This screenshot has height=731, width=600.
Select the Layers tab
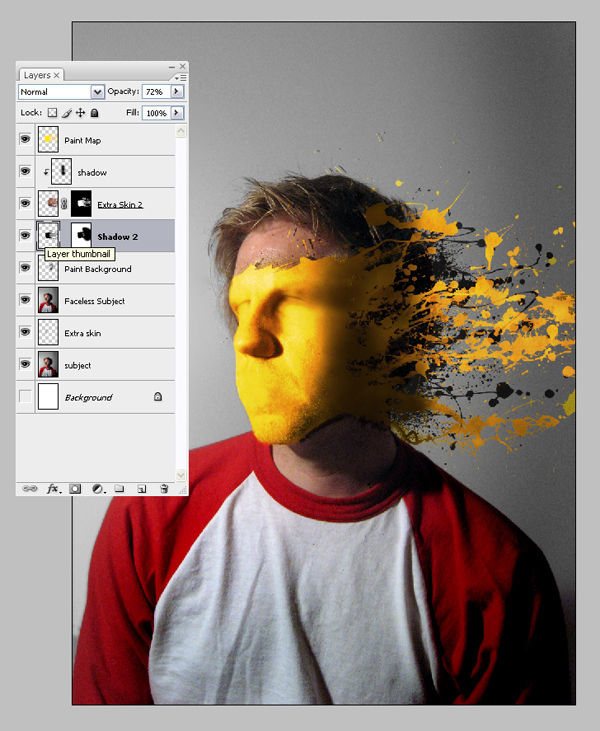[x=41, y=75]
